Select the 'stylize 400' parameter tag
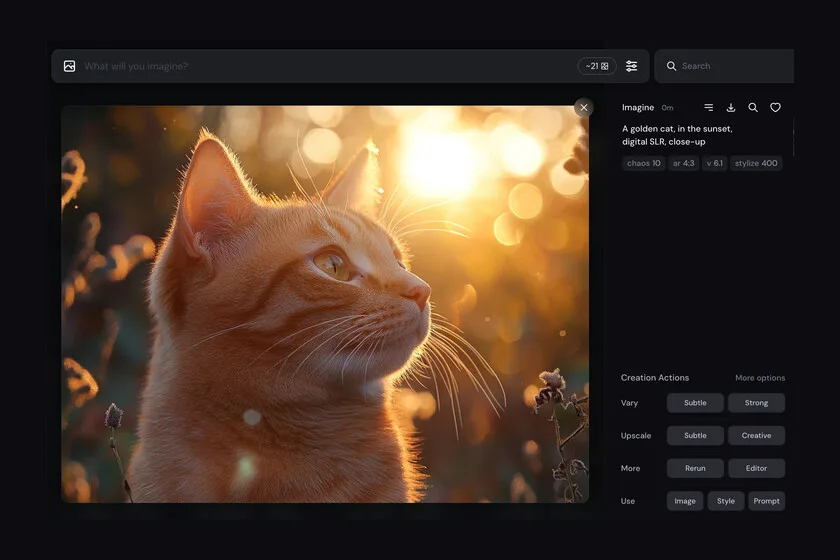 tap(756, 163)
